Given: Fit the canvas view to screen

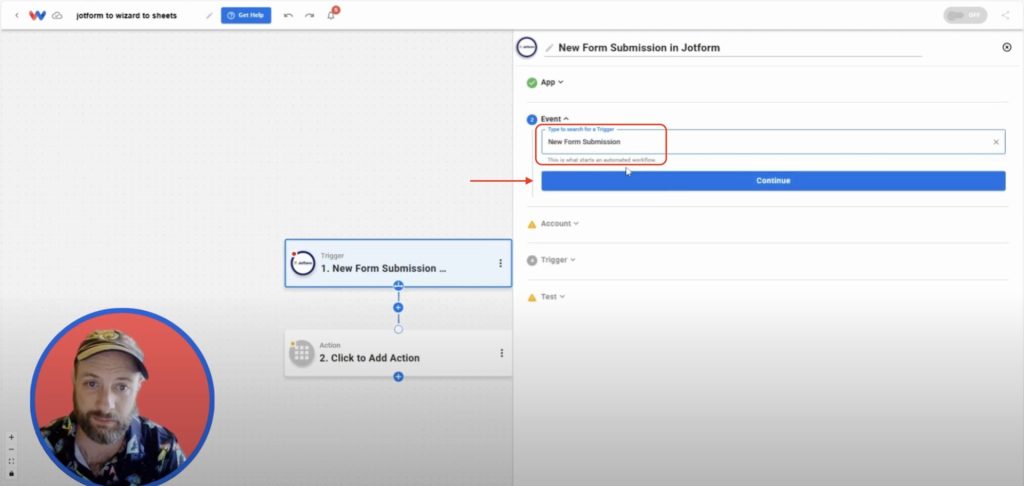Looking at the screenshot, I should click(x=11, y=461).
